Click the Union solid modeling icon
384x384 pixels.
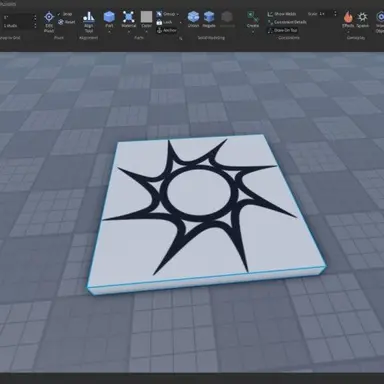[x=193, y=16]
